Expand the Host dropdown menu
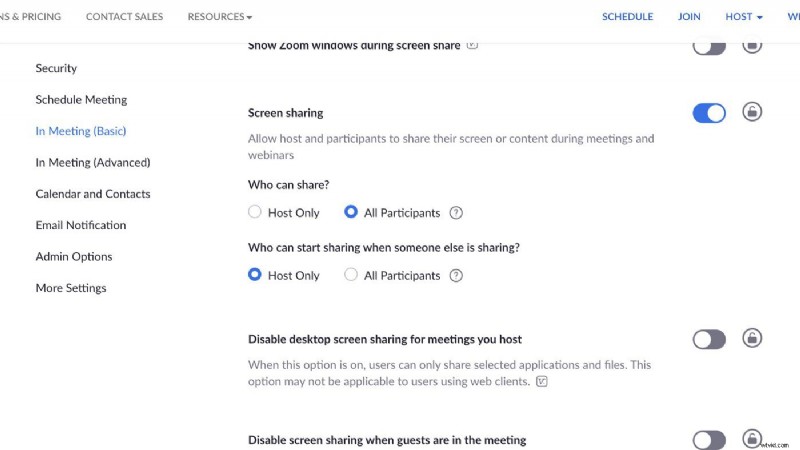 click(744, 17)
